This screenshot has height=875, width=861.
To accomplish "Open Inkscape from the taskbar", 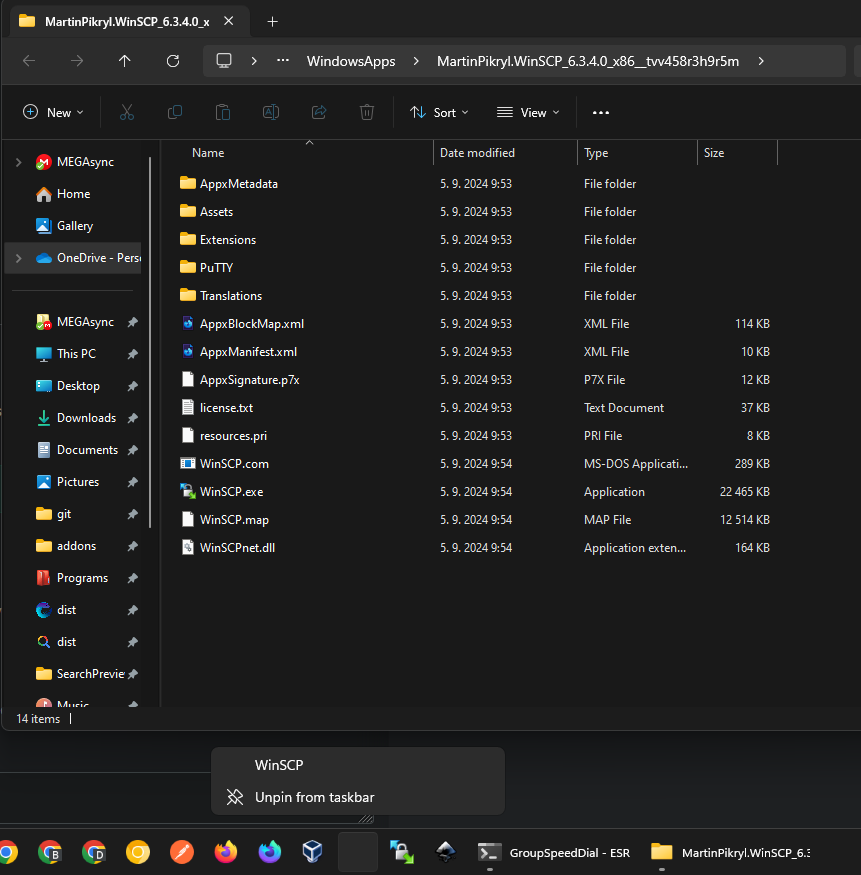I will tap(445, 851).
